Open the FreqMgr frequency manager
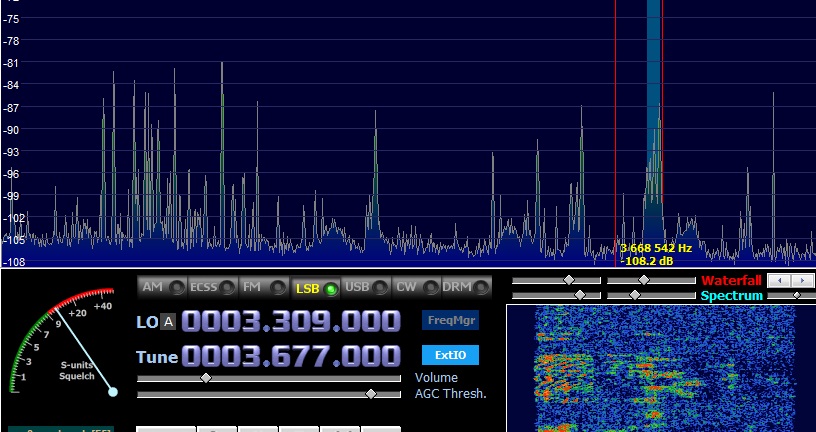Screen dimensions: 816x432 (x=450, y=320)
